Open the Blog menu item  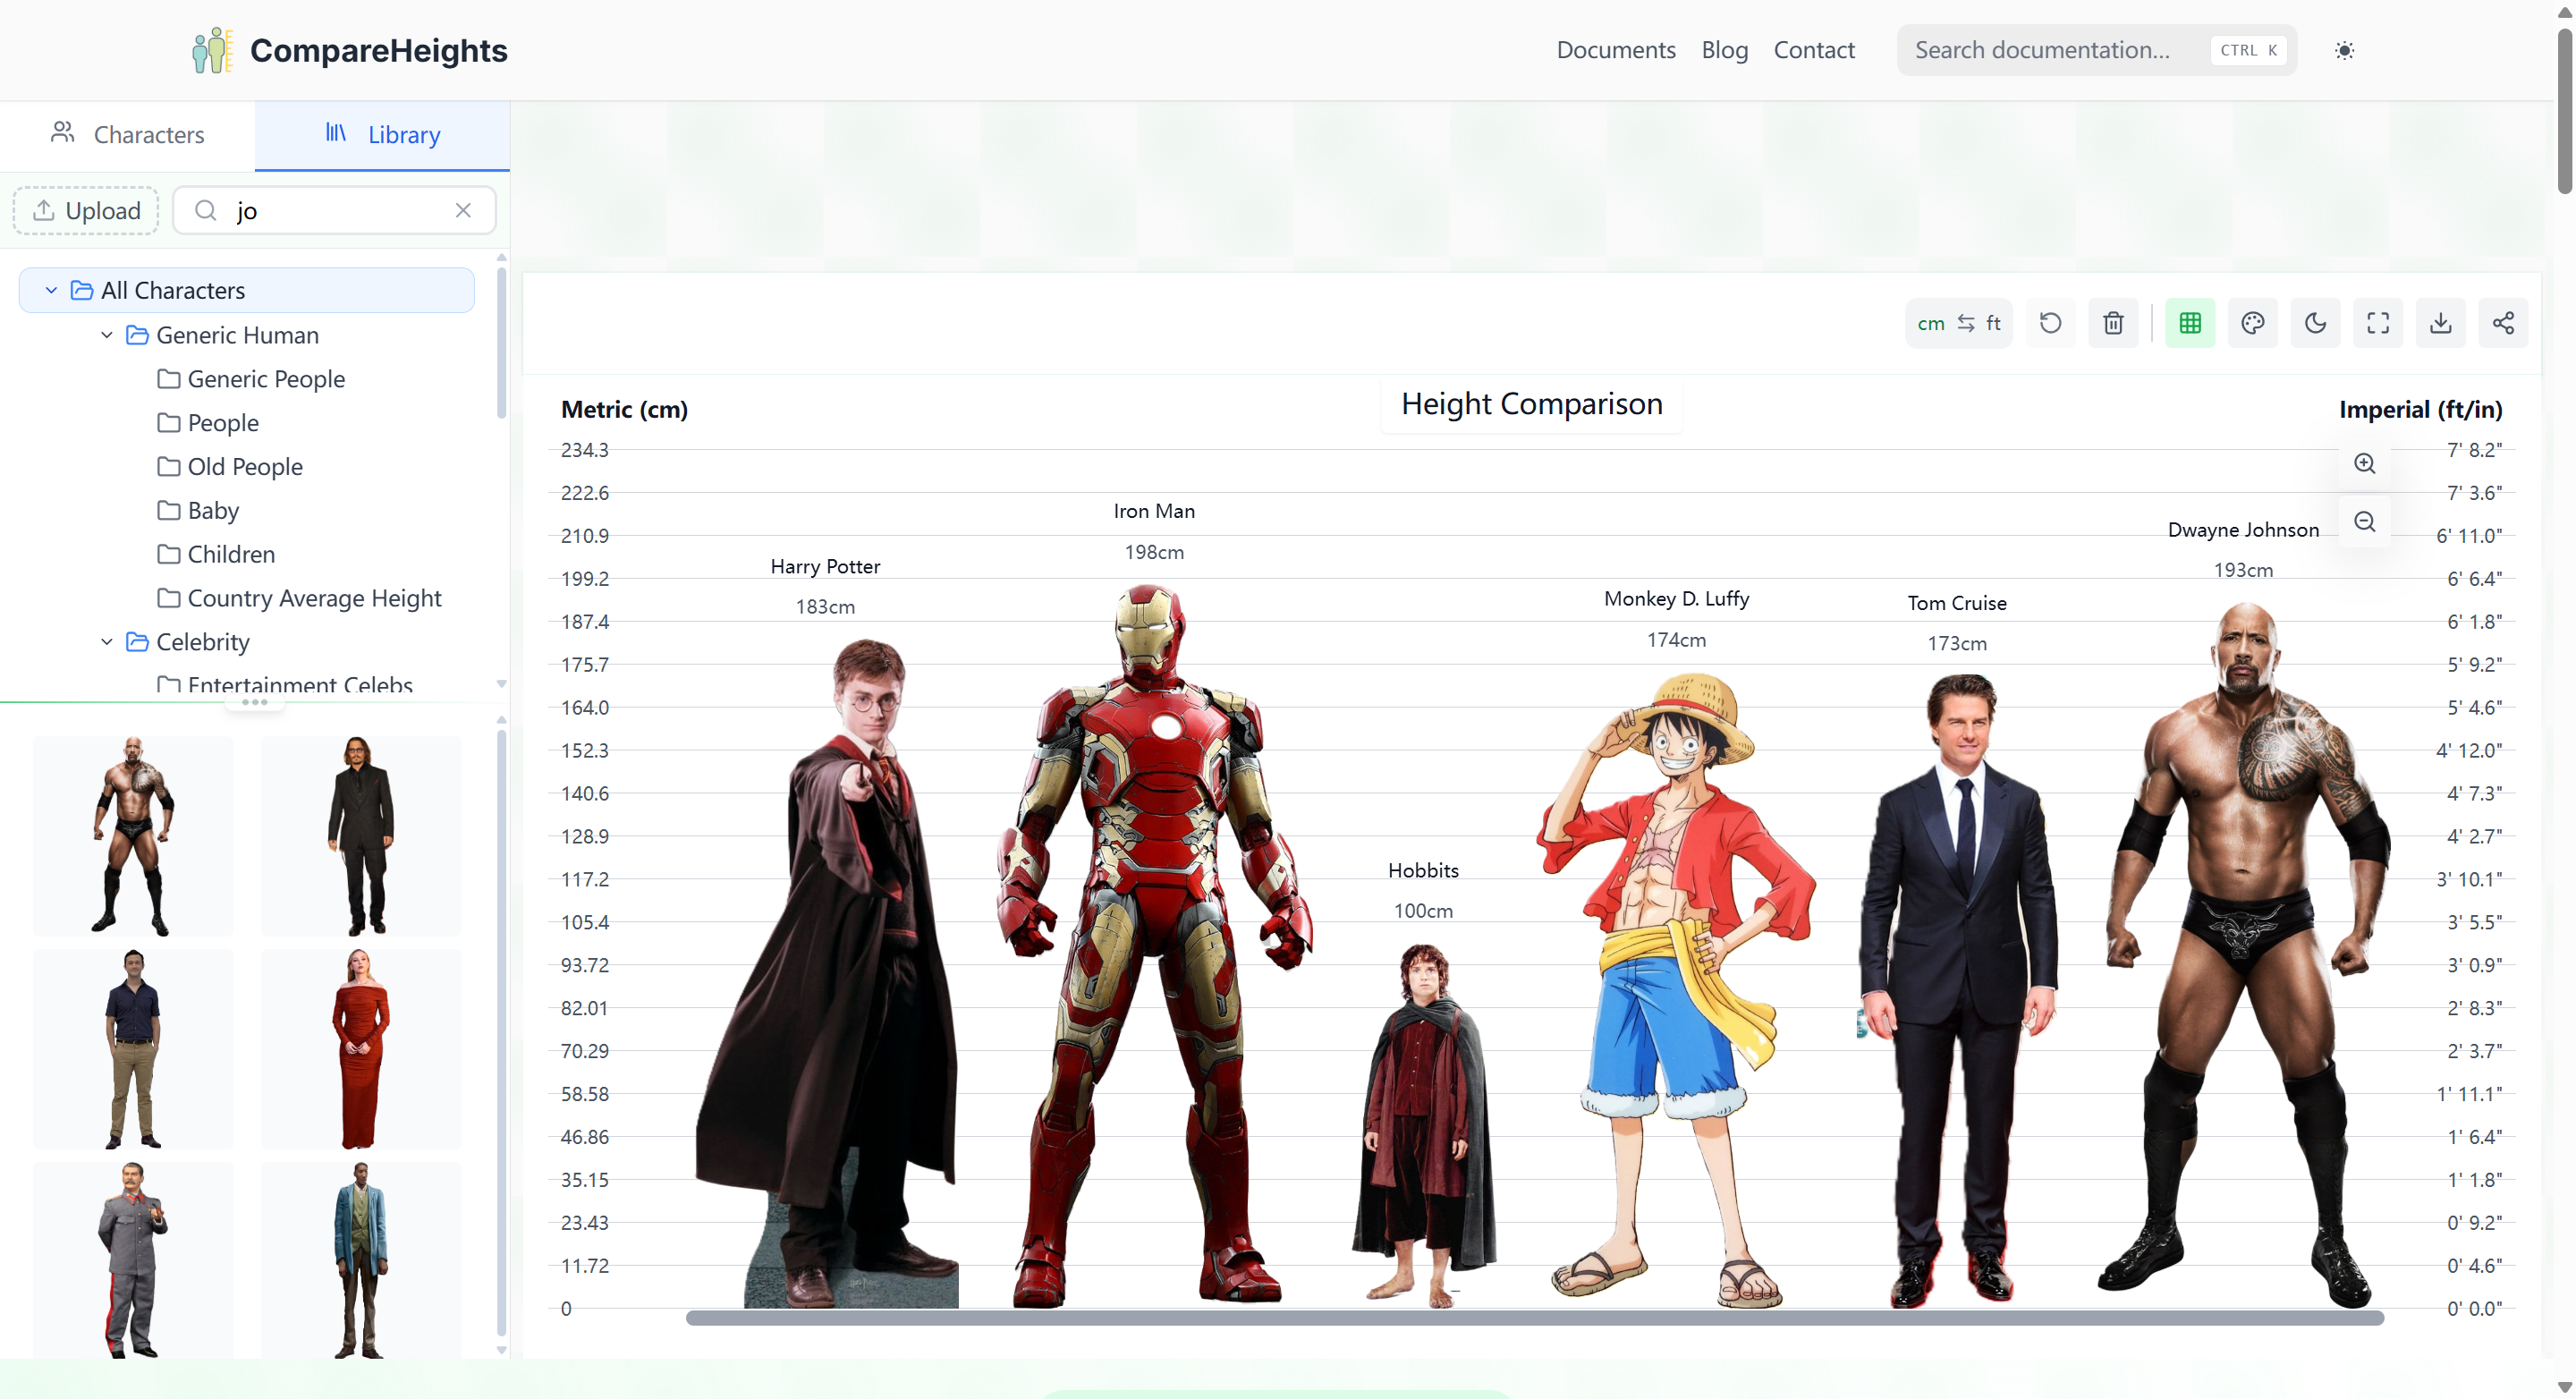pyautogui.click(x=1724, y=49)
